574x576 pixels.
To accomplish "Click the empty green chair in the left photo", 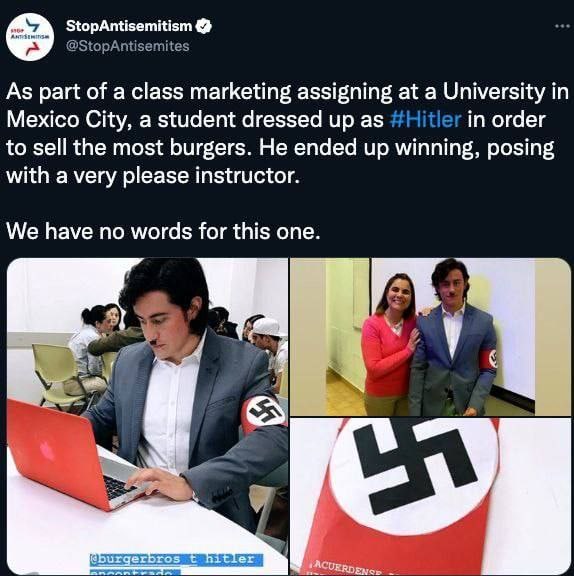I will (x=55, y=375).
